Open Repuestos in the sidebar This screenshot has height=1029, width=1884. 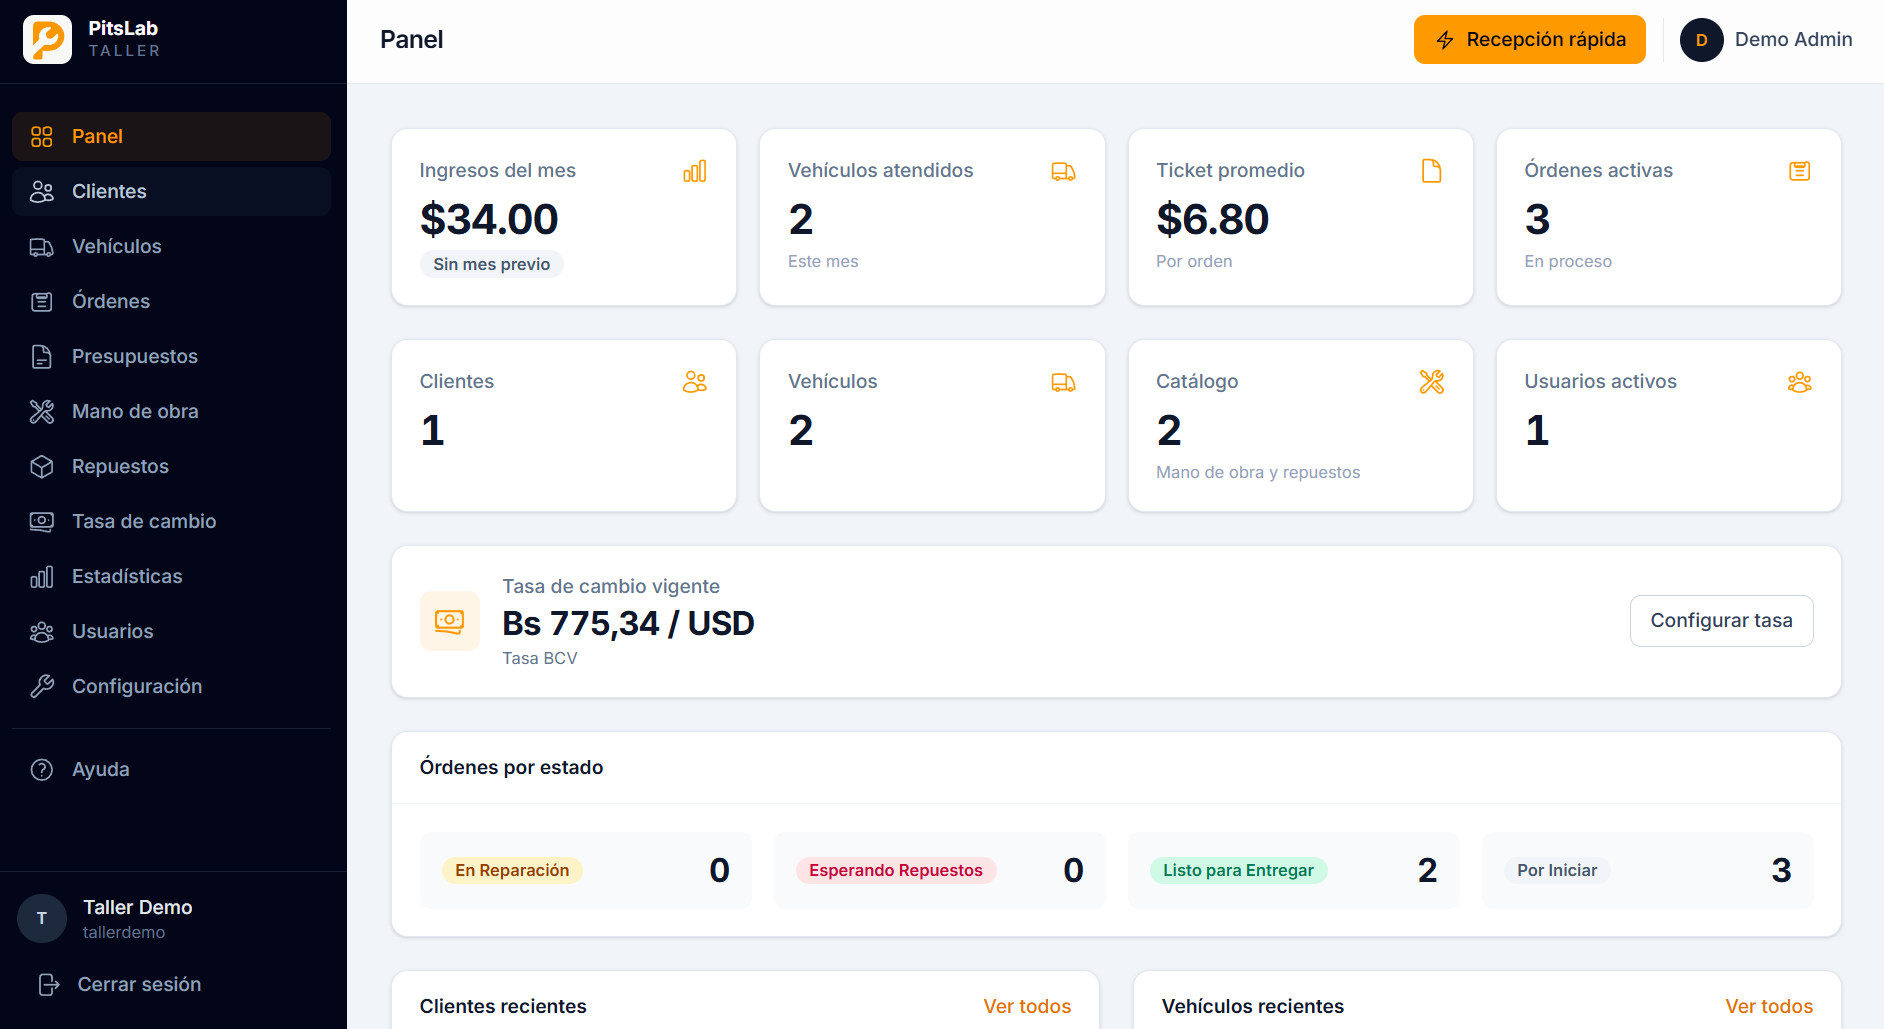pyautogui.click(x=171, y=466)
